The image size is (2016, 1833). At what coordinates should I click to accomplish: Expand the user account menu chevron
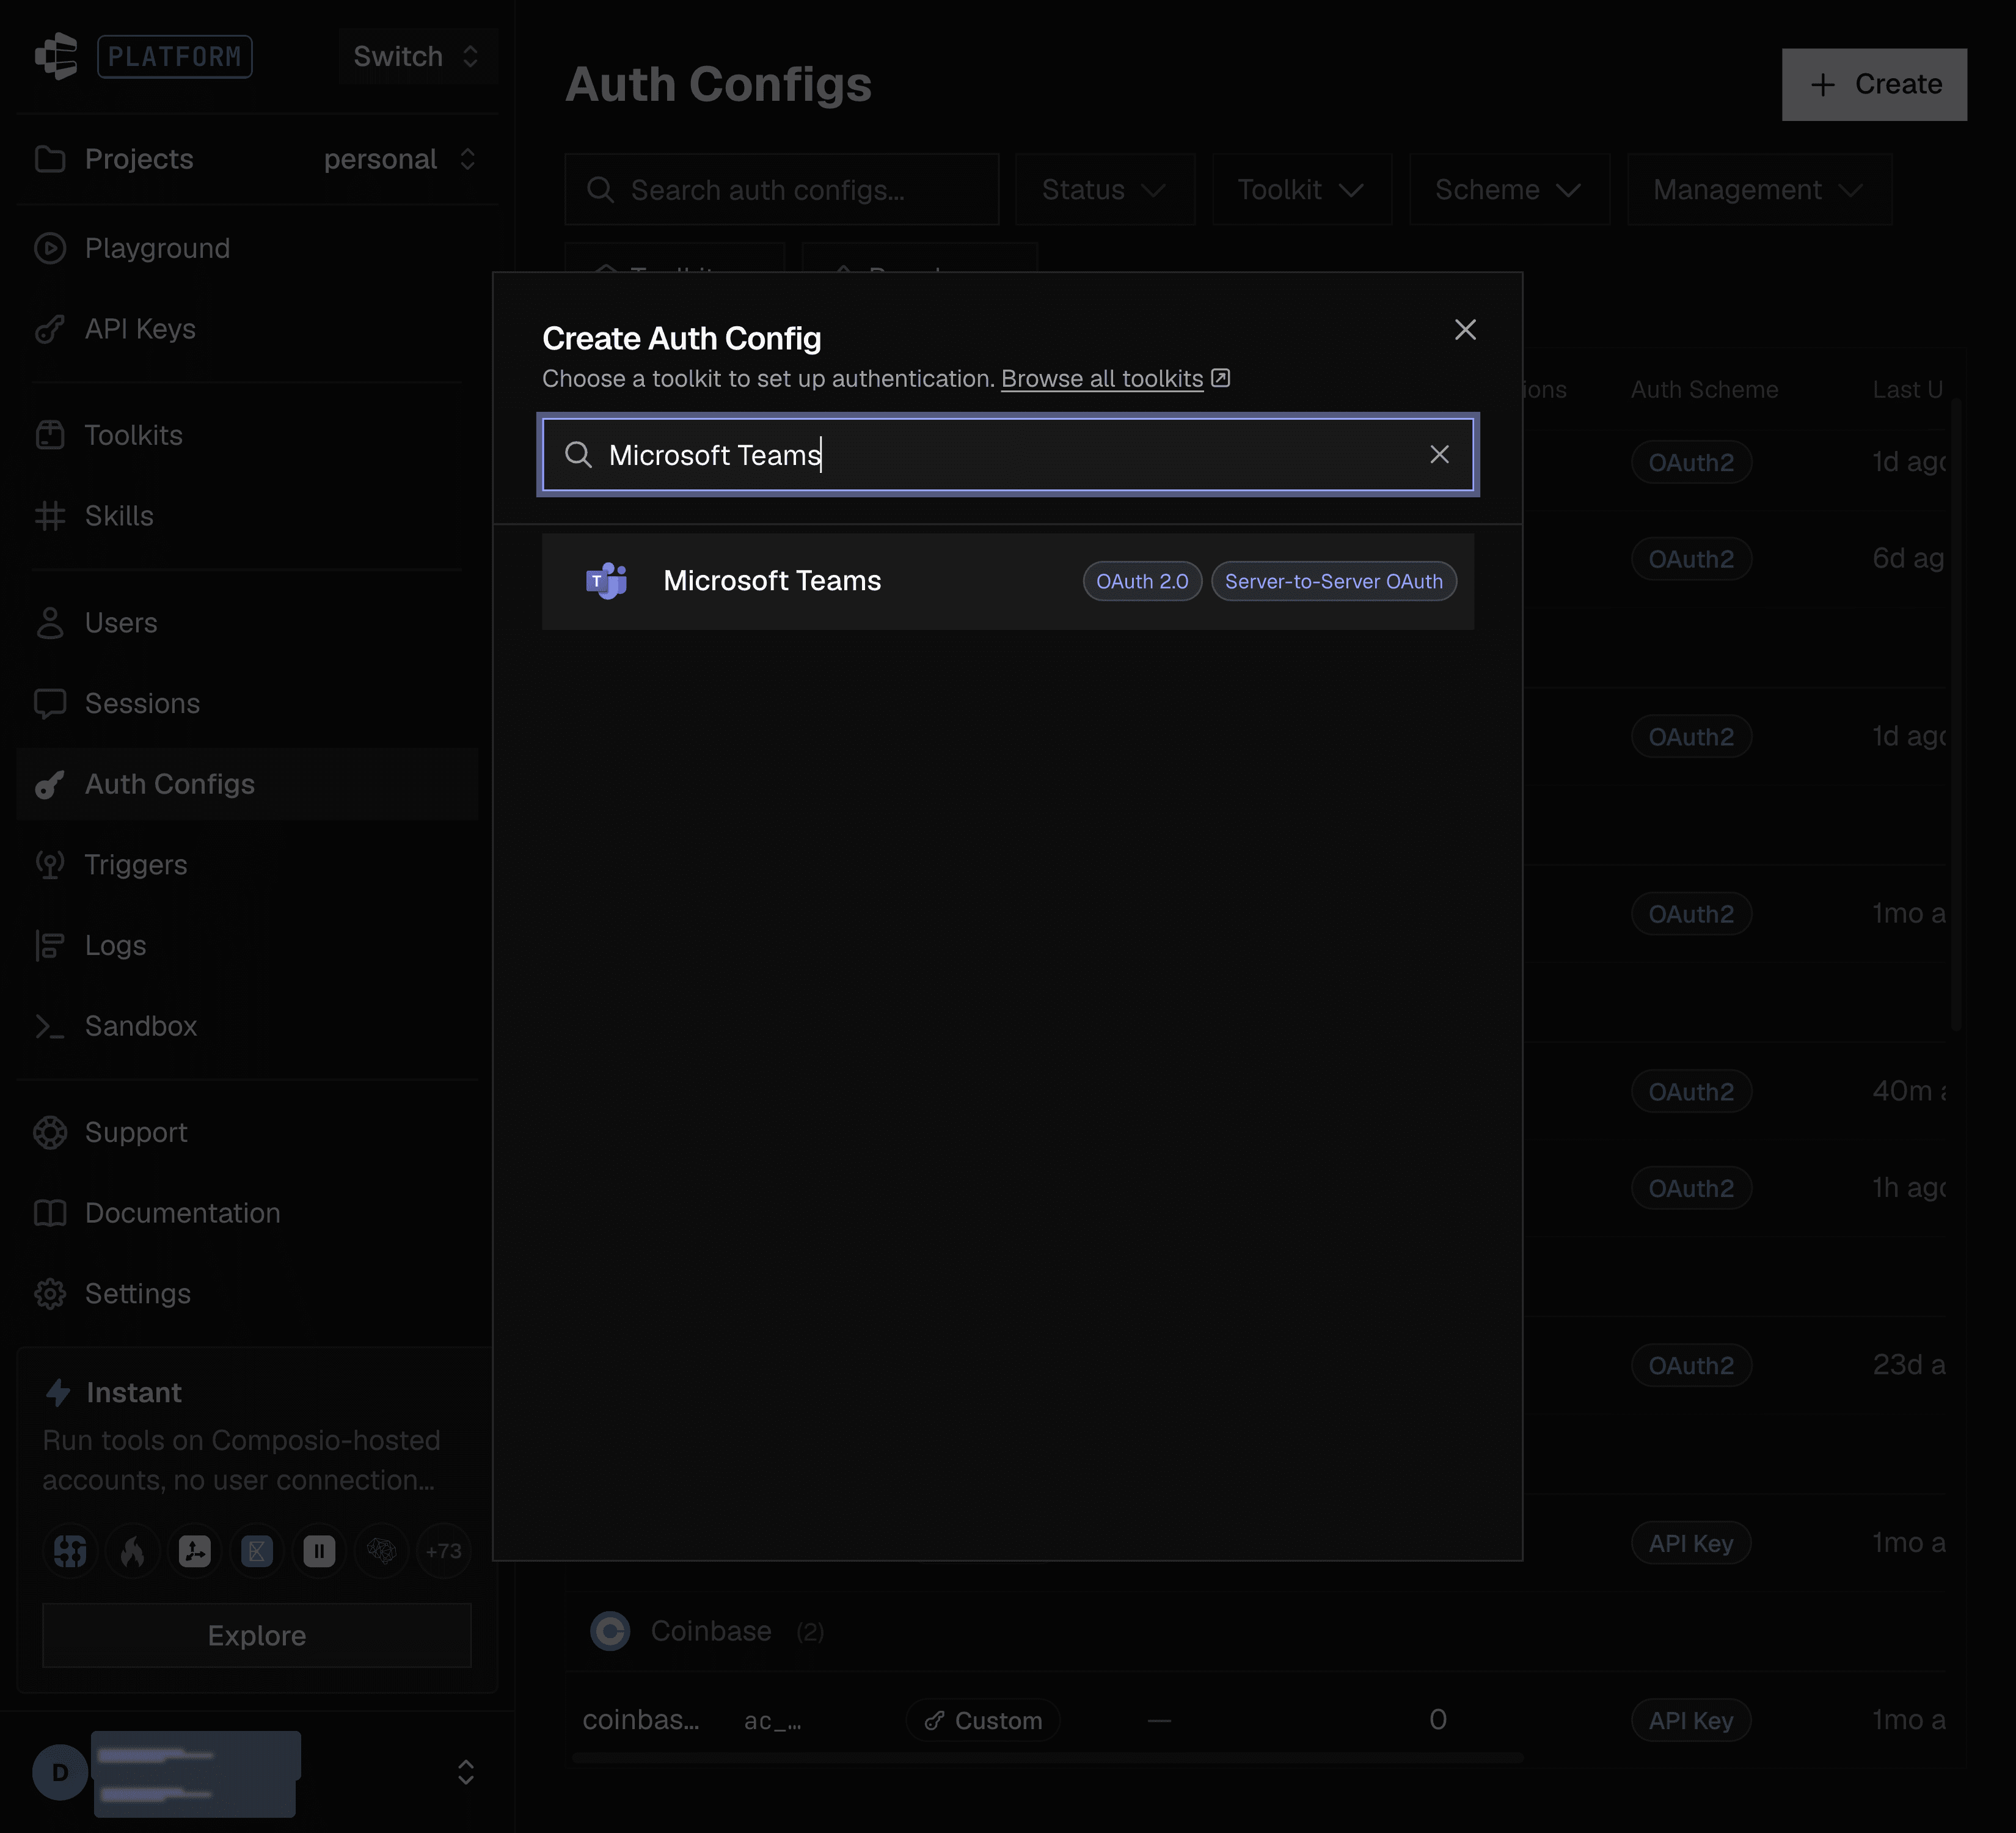click(x=466, y=1773)
